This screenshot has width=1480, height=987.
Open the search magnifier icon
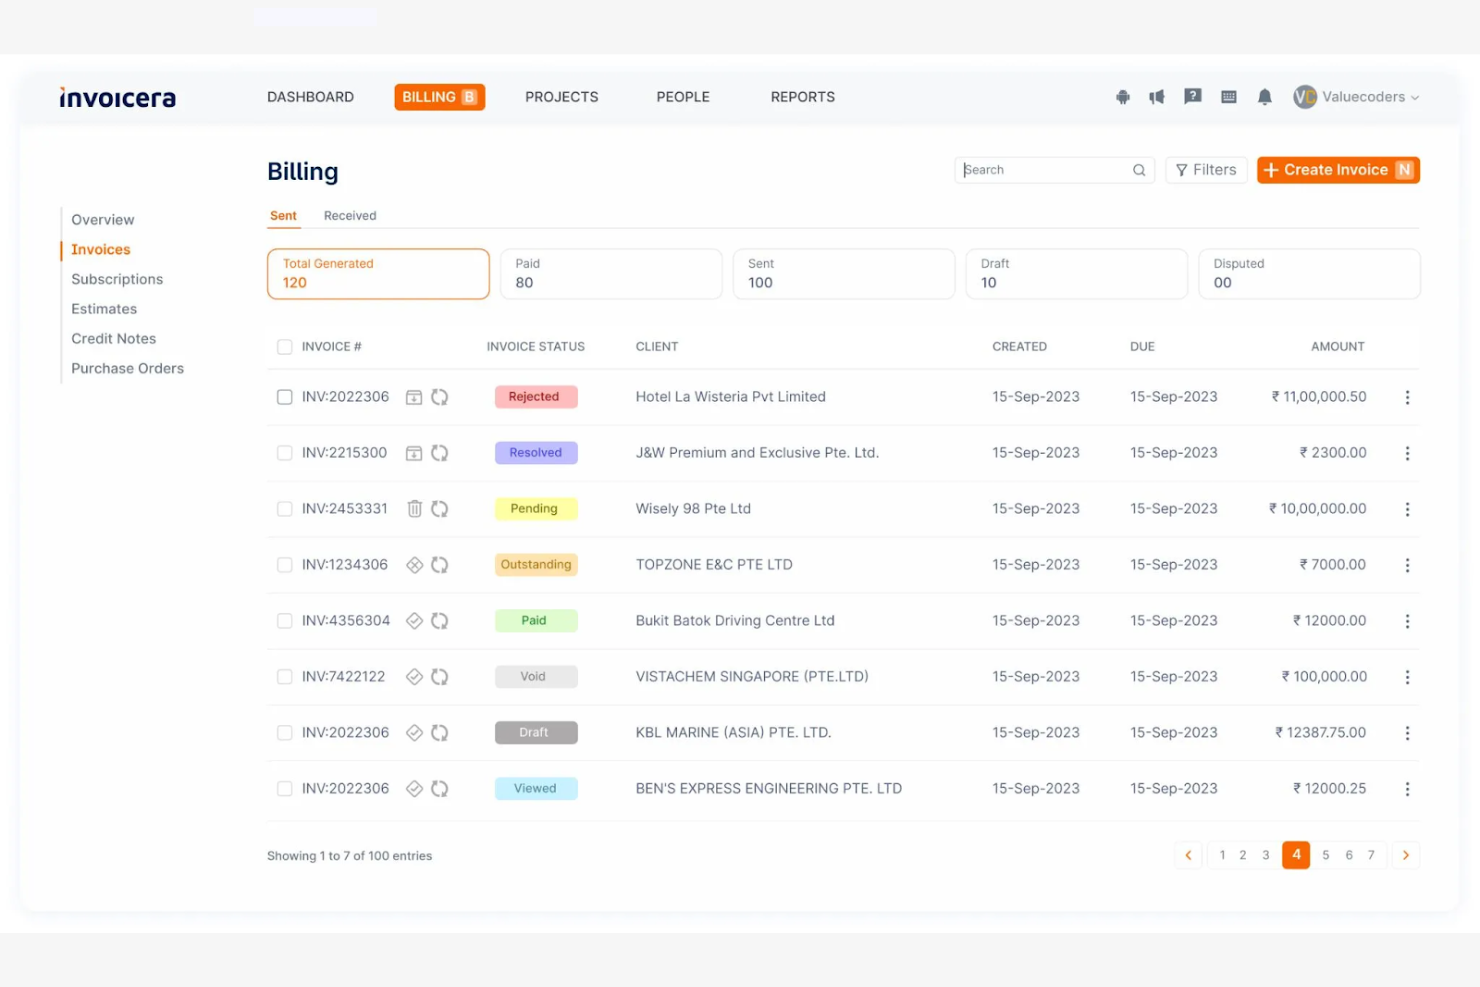point(1139,170)
